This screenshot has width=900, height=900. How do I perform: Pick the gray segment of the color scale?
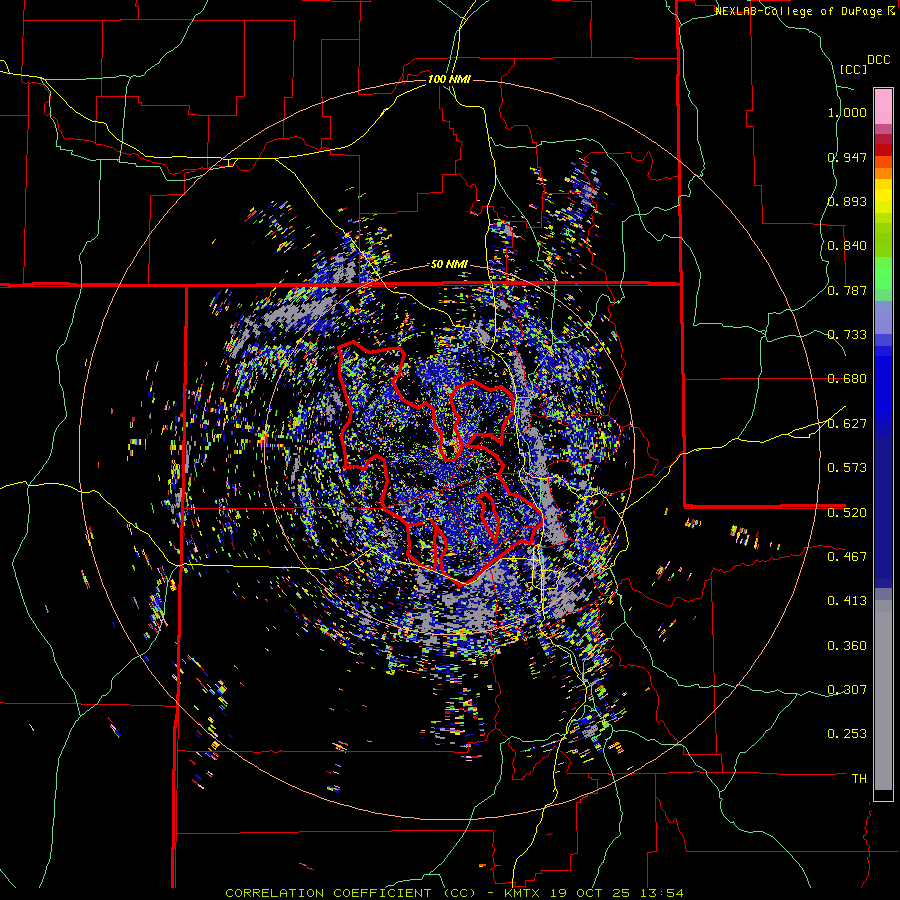click(883, 695)
